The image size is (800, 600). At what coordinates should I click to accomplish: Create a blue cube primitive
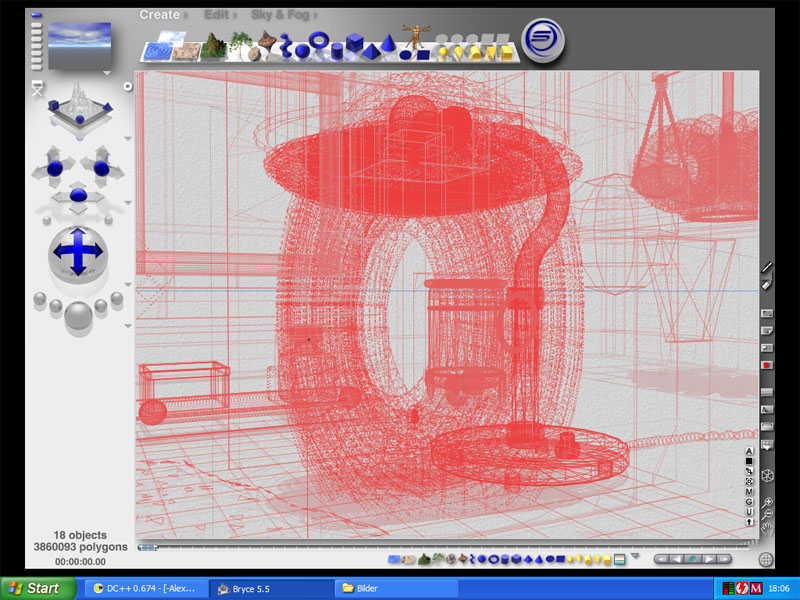(x=354, y=44)
